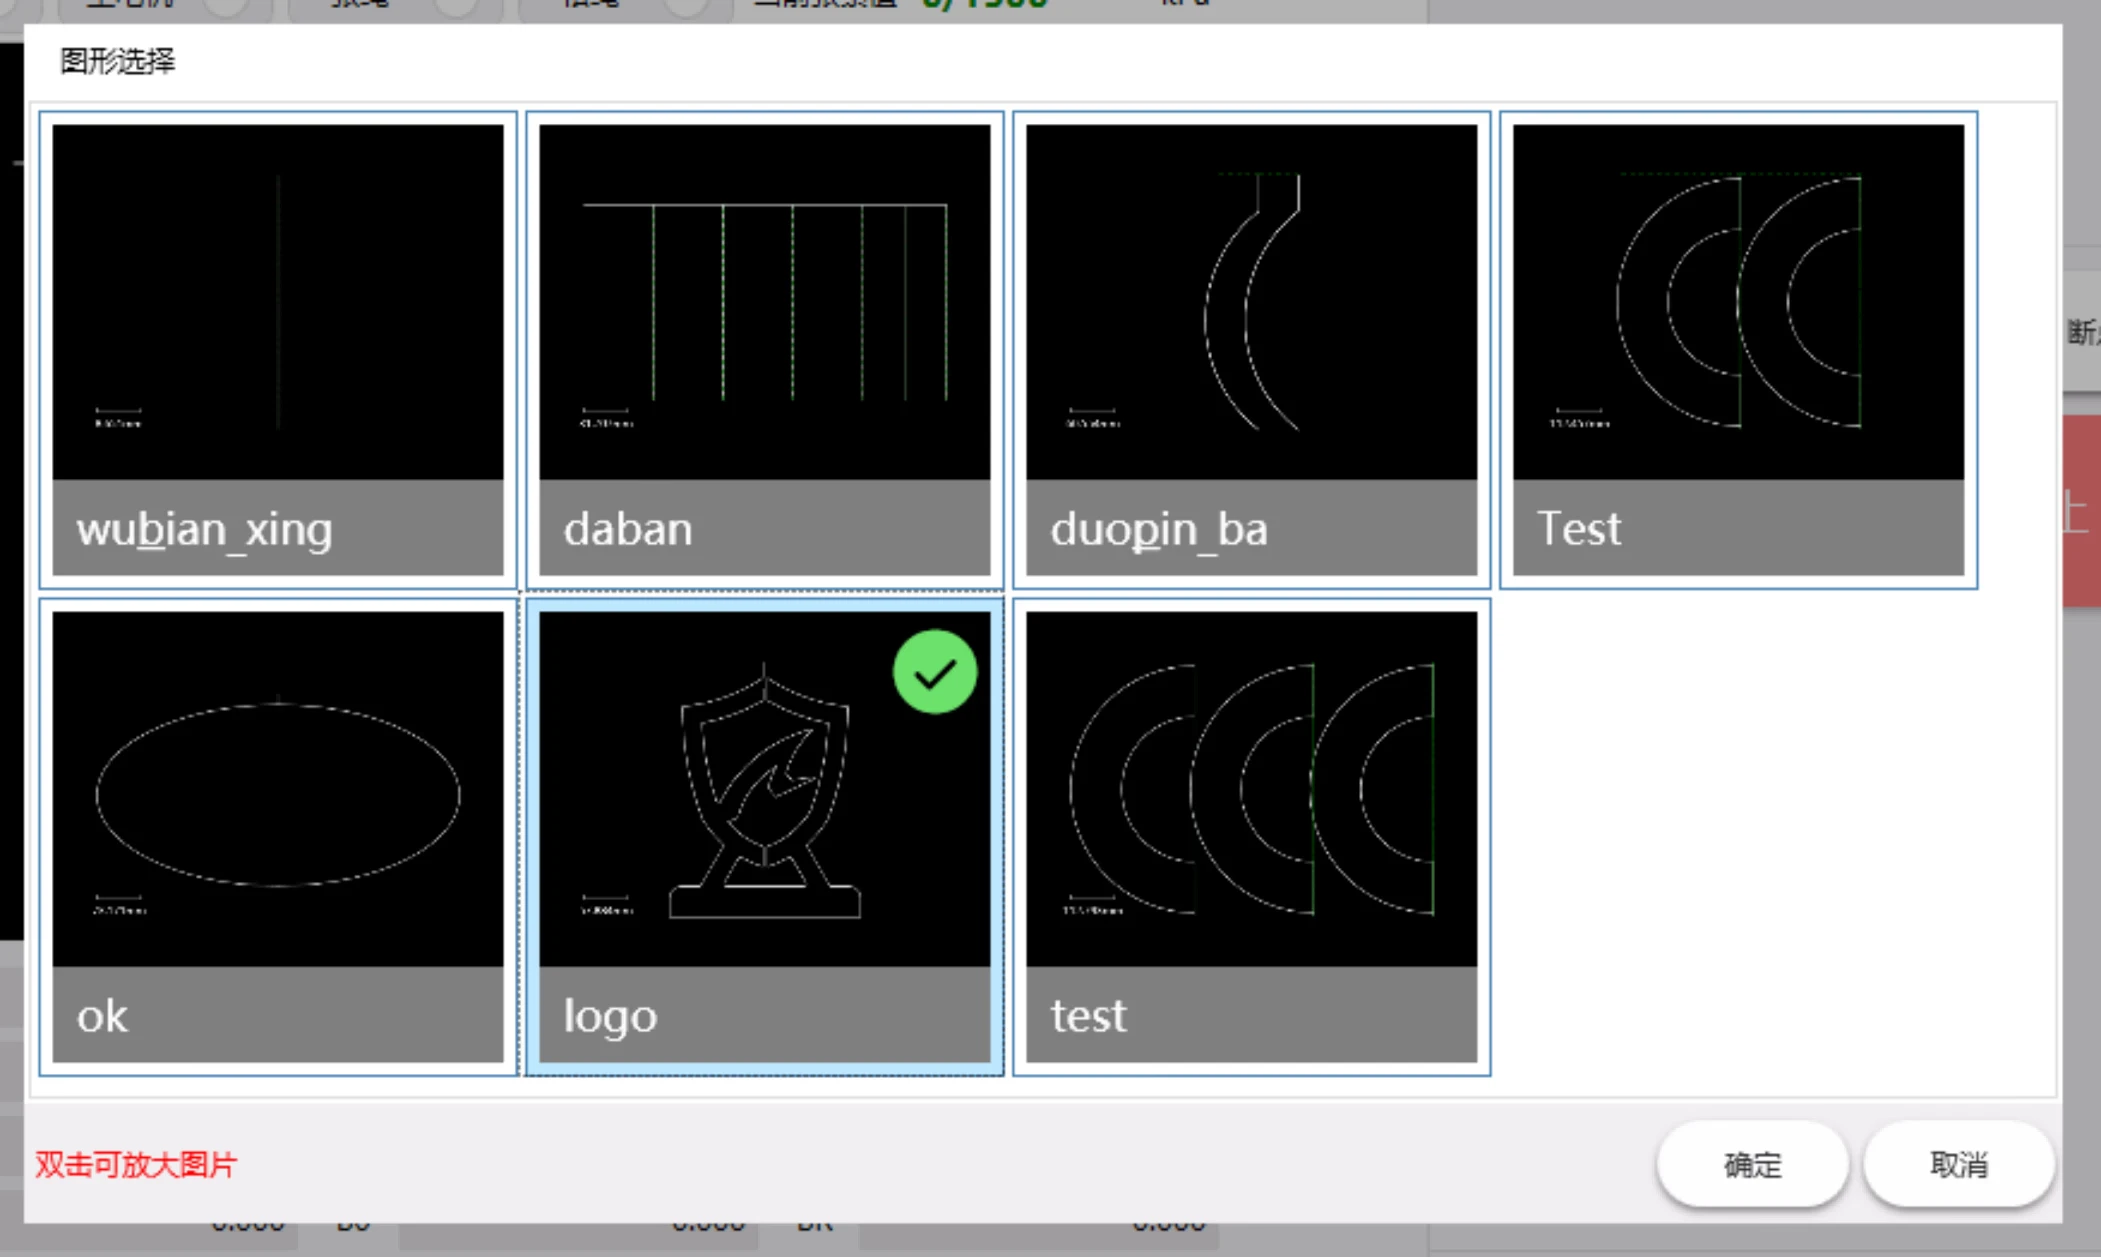Select the wubian_xing shape thumbnail
Screen dimensions: 2101x1257
[278, 302]
